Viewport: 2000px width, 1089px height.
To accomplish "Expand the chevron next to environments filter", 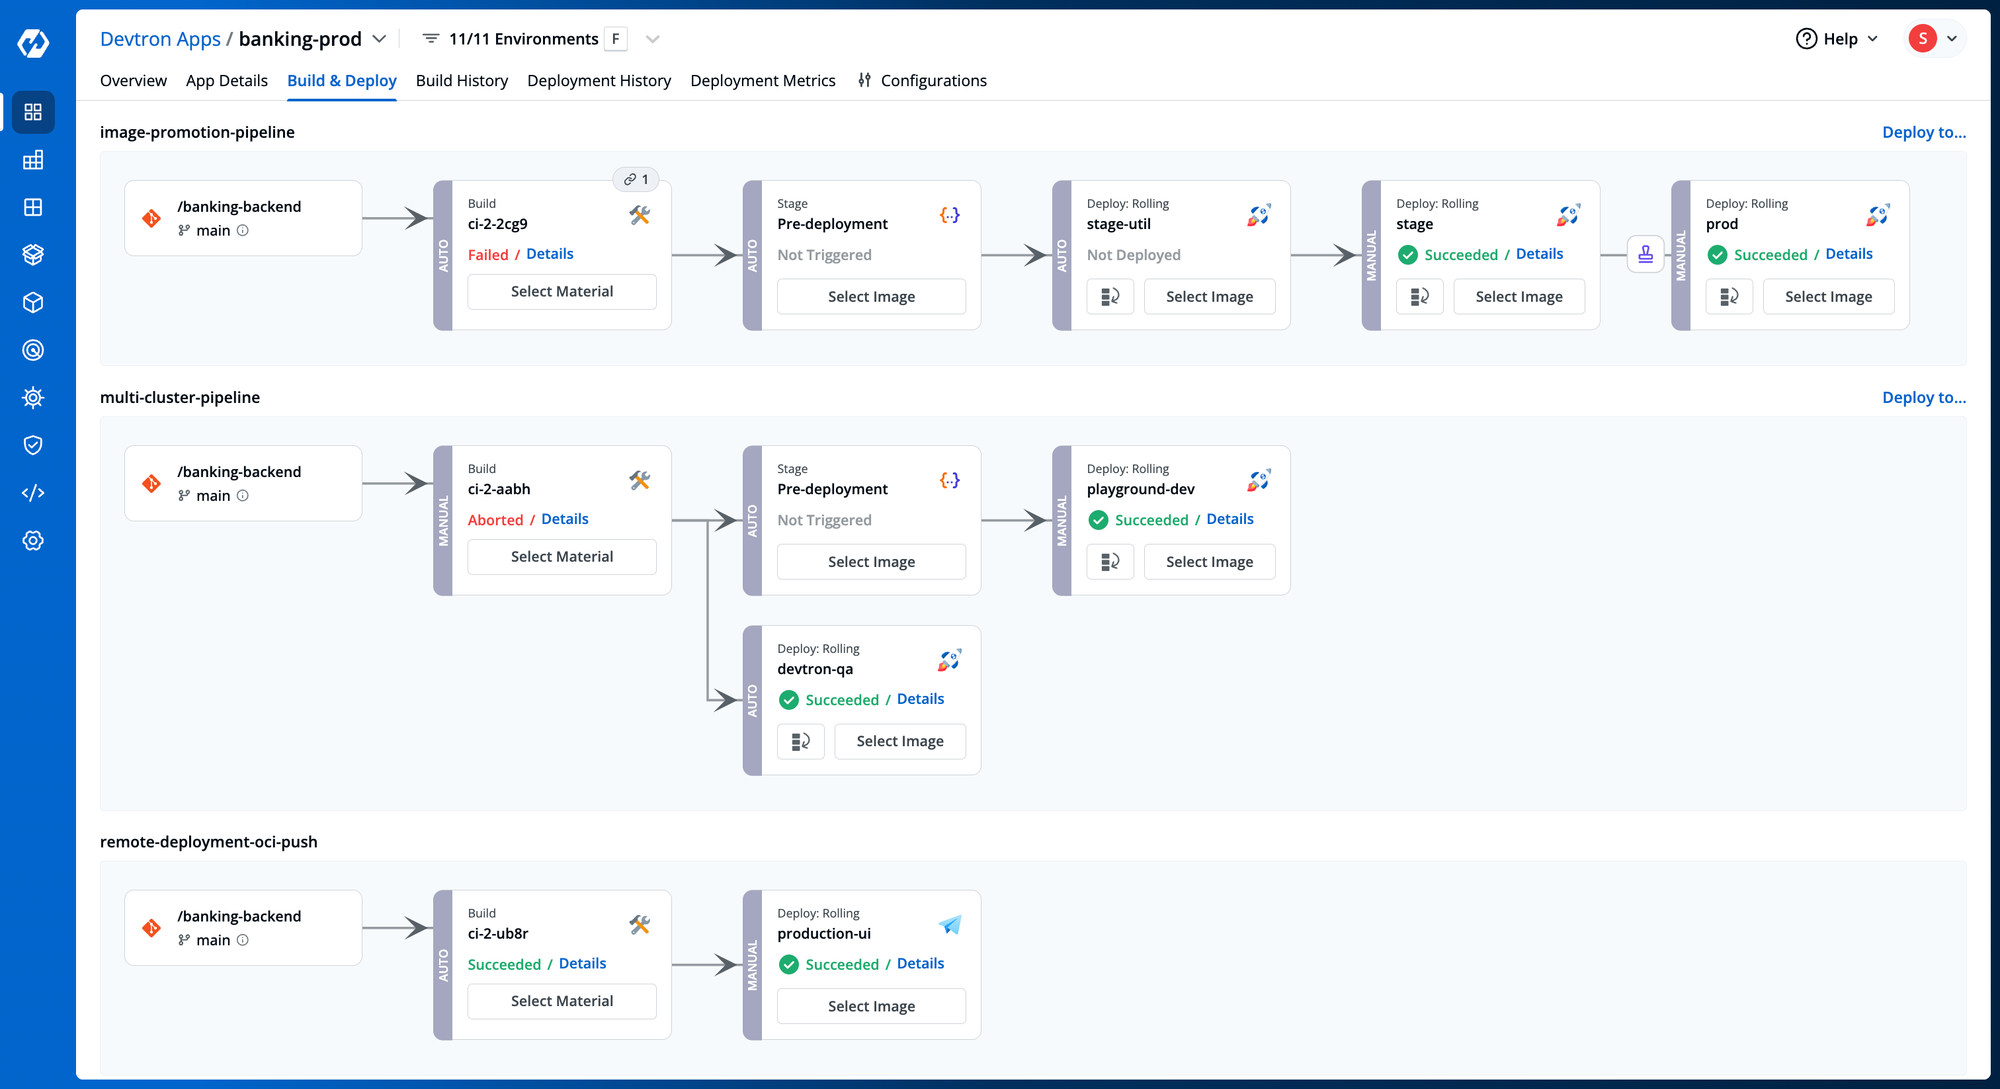I will tap(653, 39).
